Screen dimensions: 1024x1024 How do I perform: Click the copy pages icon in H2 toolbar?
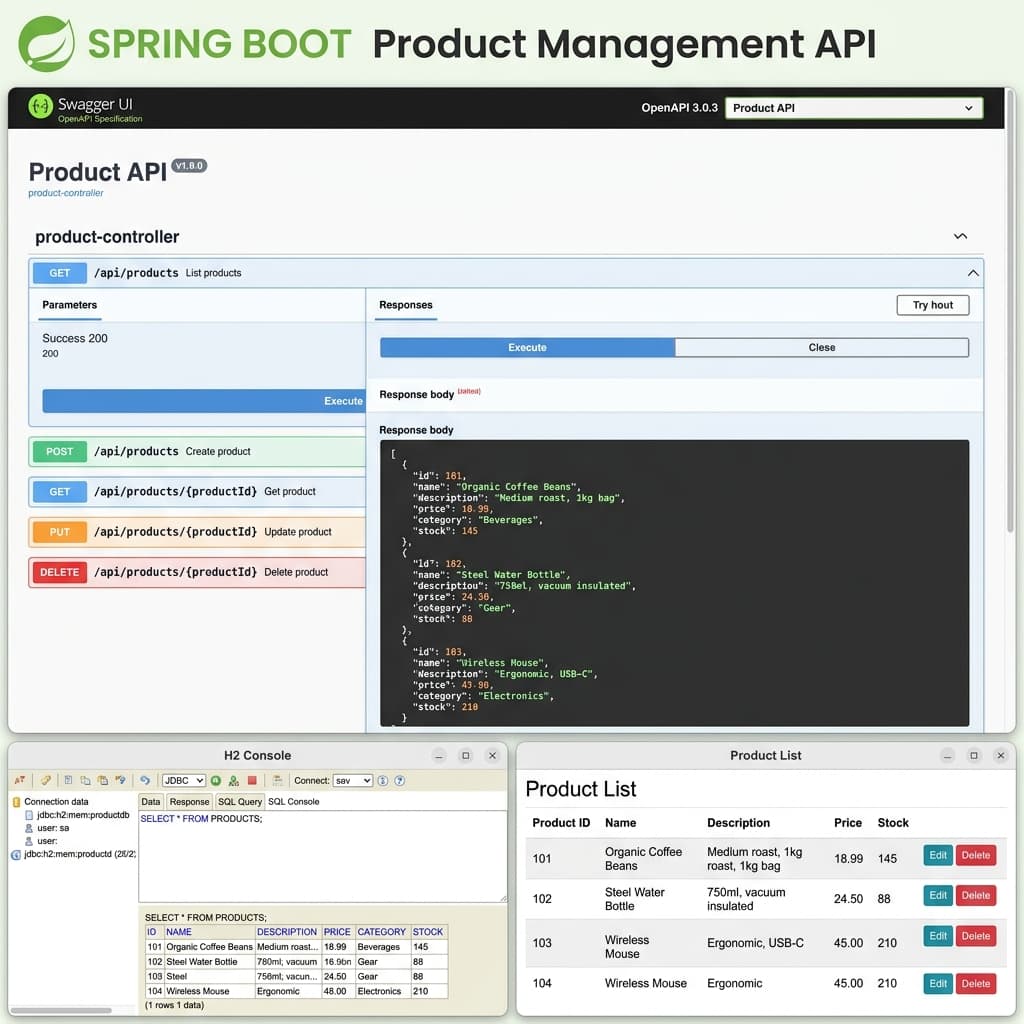86,780
